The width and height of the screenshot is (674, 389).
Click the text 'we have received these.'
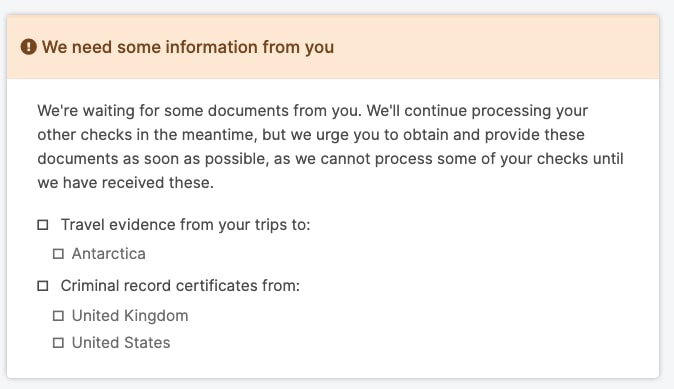(126, 183)
